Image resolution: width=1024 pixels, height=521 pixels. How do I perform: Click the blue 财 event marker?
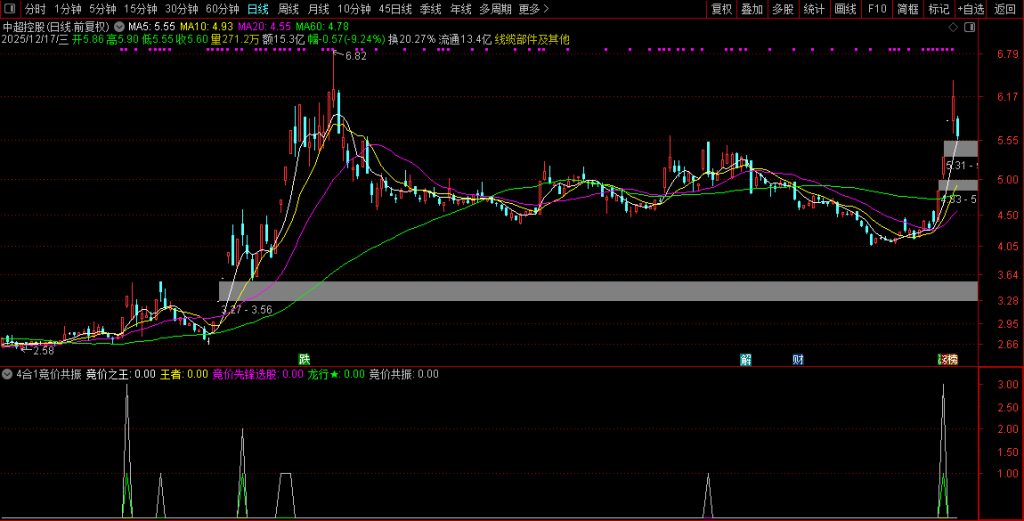(798, 359)
